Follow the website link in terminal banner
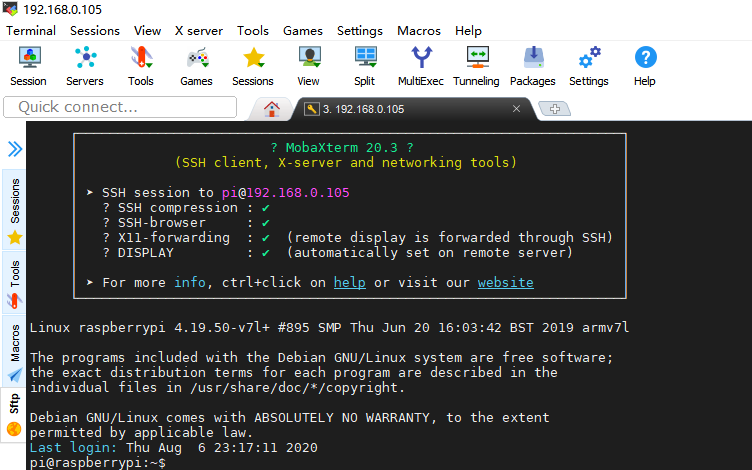 505,282
